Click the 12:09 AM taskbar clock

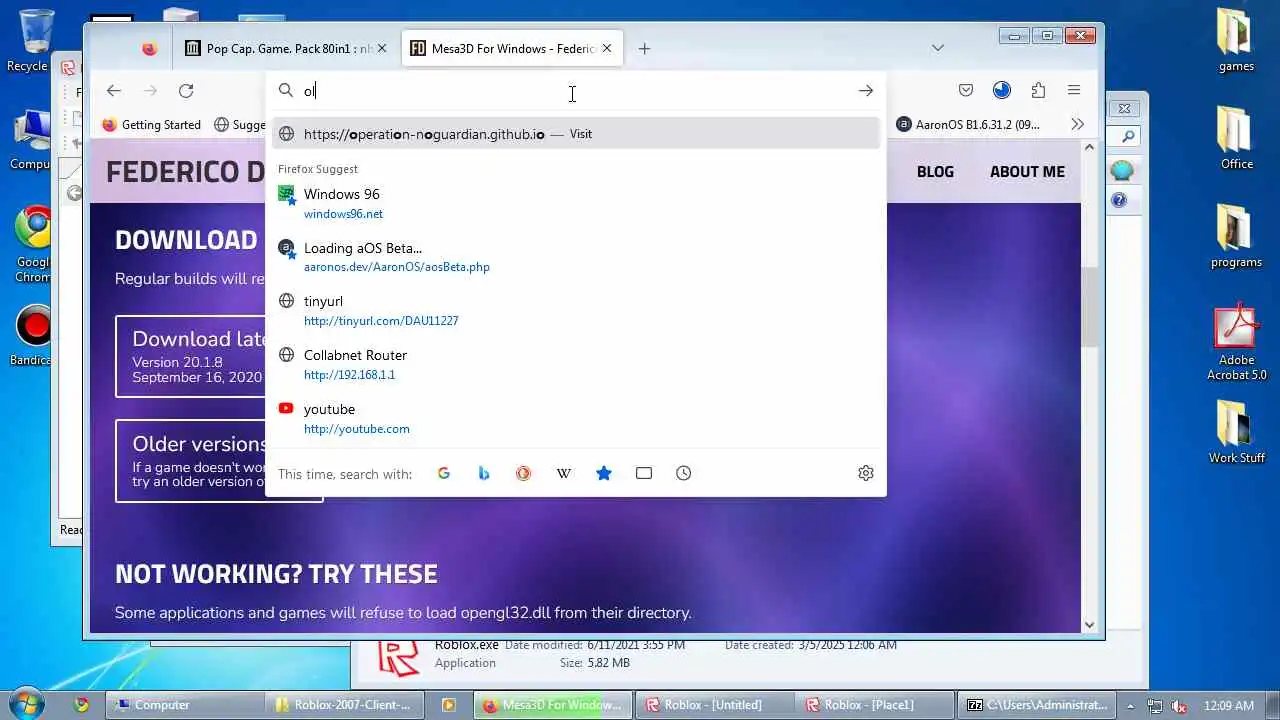[1229, 705]
